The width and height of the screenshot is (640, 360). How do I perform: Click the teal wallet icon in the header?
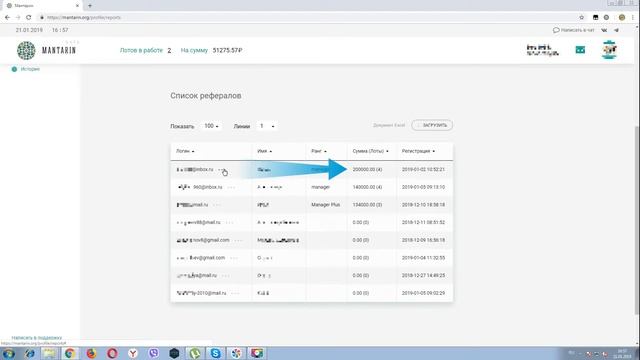580,50
